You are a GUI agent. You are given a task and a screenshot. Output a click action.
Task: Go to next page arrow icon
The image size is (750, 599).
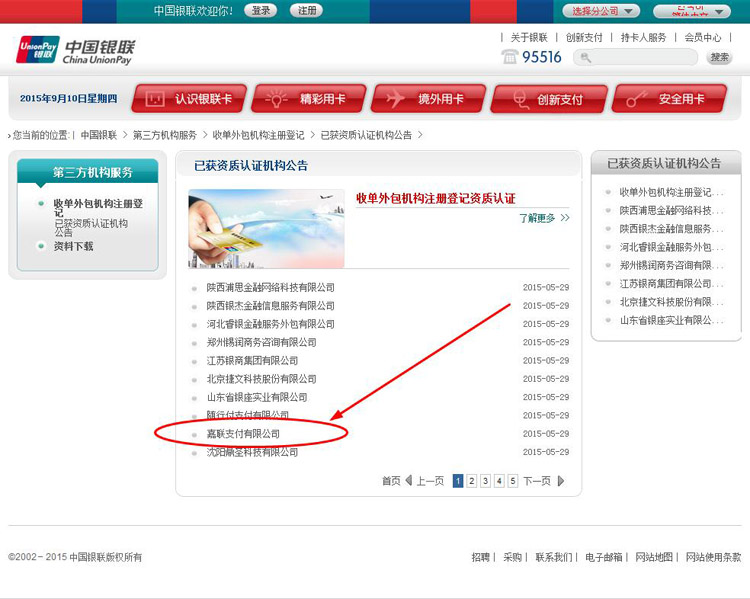561,481
